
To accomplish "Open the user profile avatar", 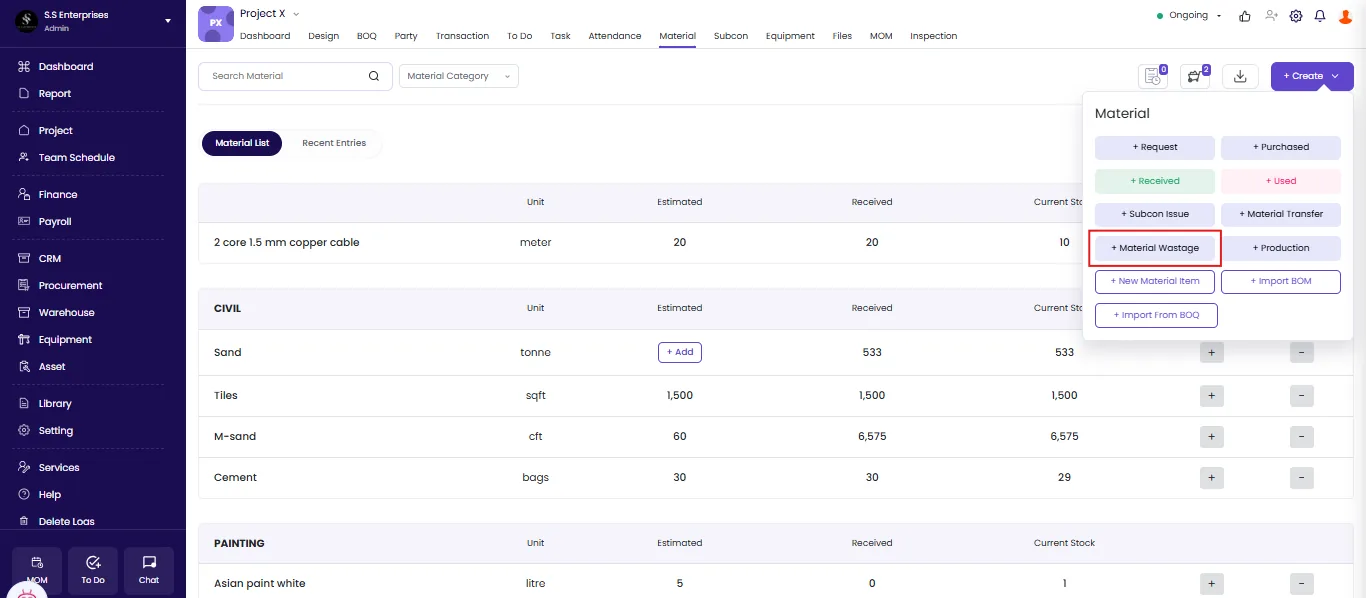I will [x=1345, y=16].
